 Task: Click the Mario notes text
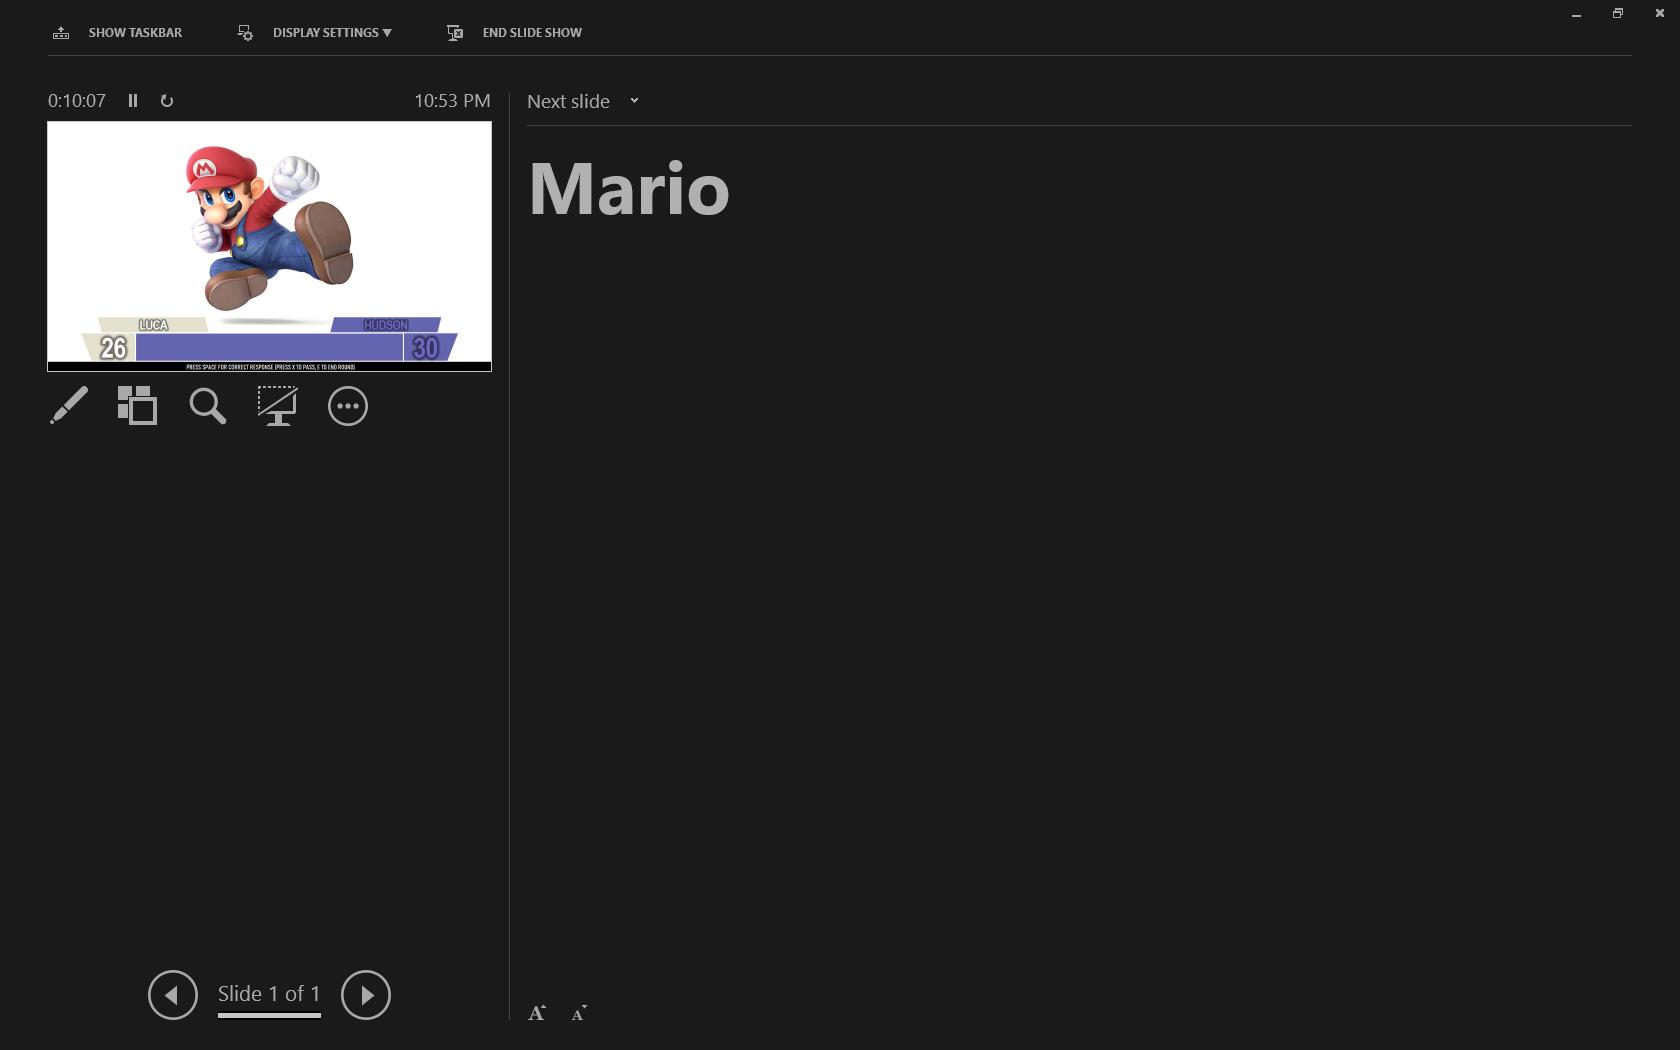pos(629,189)
